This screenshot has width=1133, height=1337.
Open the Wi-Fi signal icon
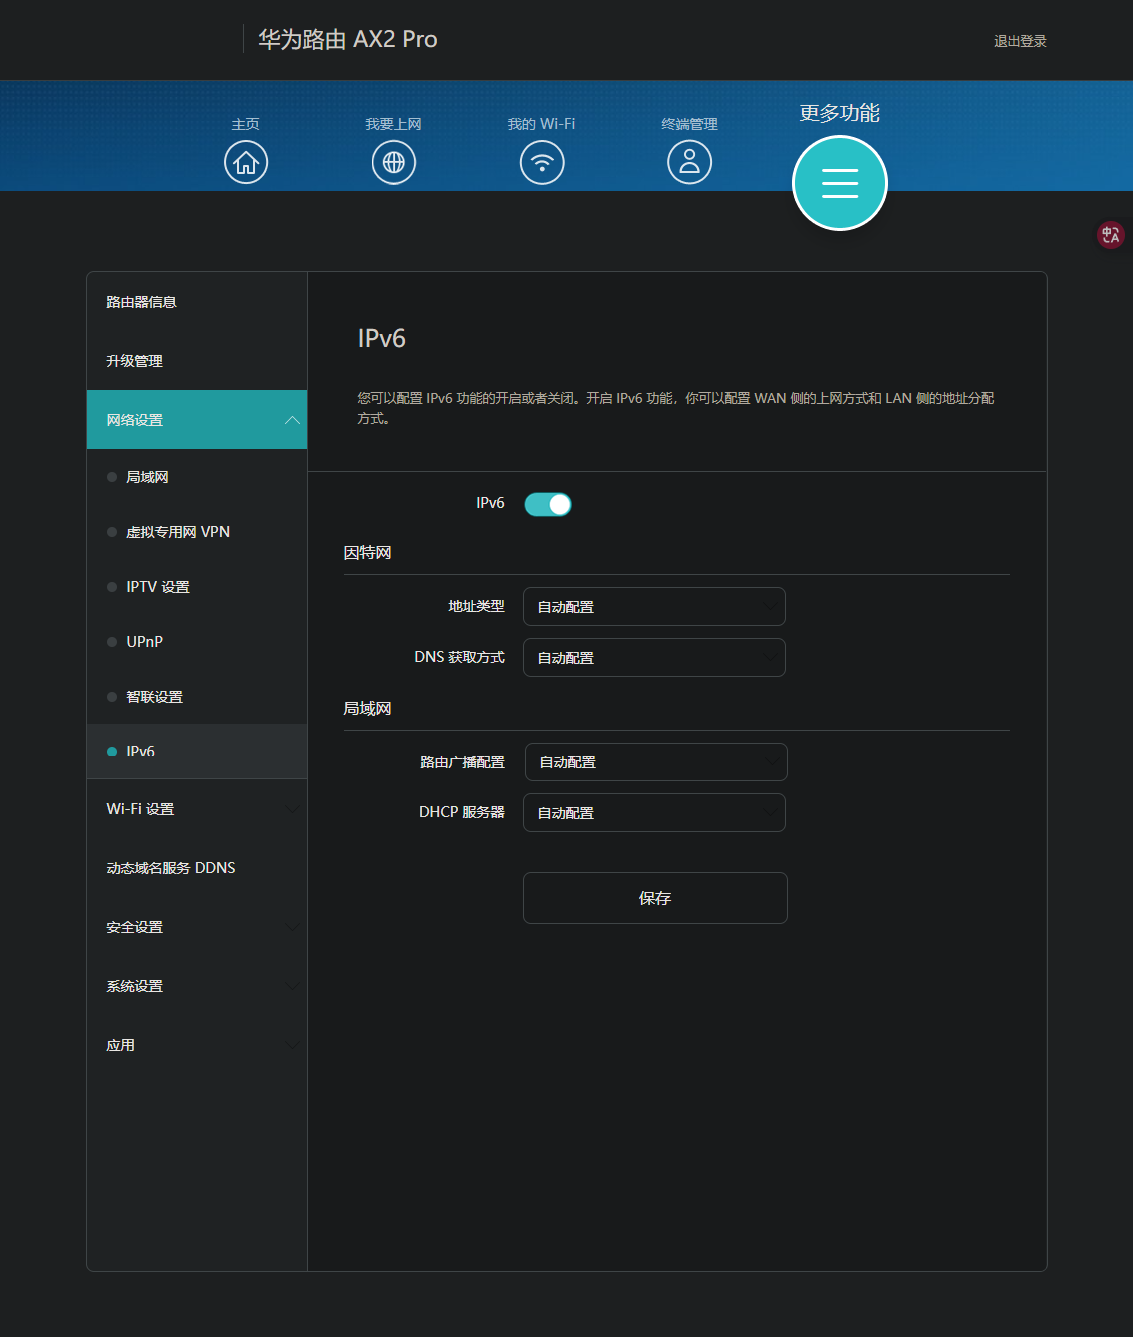pyautogui.click(x=542, y=162)
